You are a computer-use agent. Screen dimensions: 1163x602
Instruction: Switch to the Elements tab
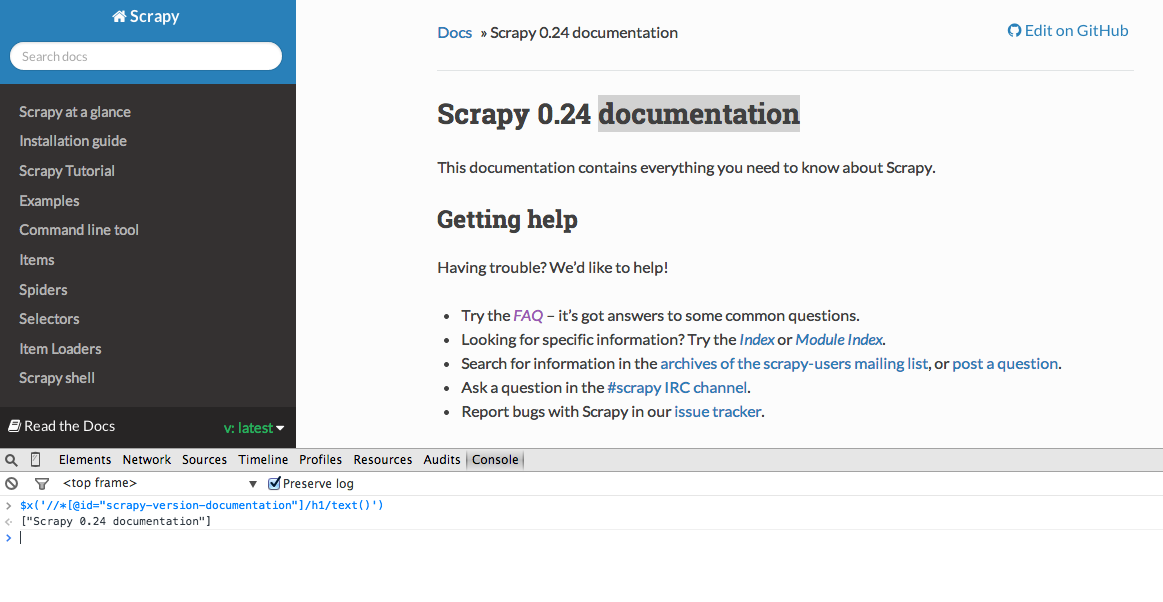coord(85,460)
